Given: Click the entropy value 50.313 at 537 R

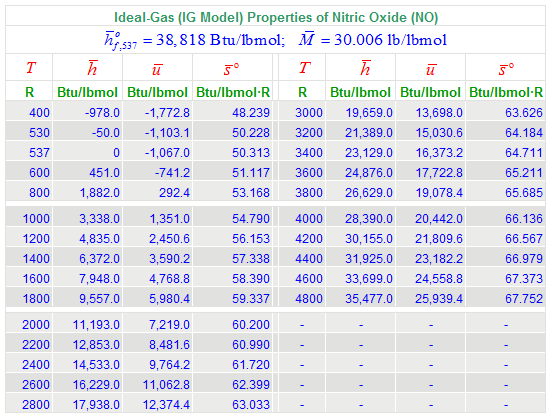Looking at the screenshot, I should (251, 153).
